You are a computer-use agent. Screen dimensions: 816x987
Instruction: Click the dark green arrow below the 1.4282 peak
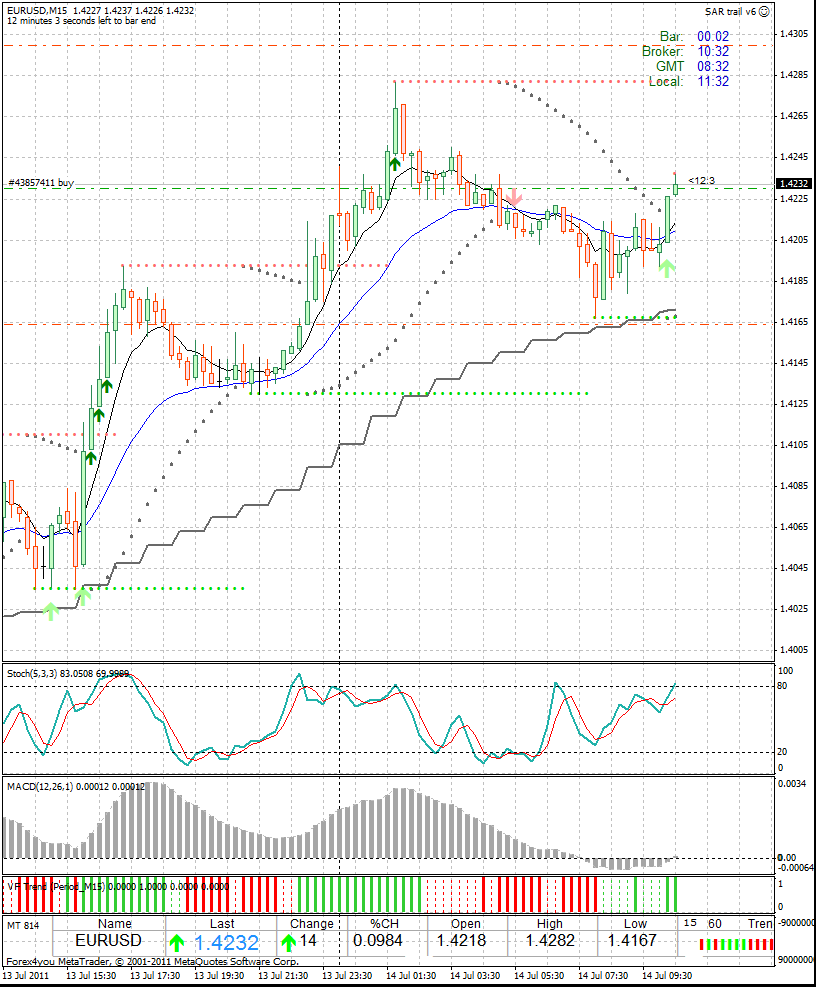(x=395, y=164)
